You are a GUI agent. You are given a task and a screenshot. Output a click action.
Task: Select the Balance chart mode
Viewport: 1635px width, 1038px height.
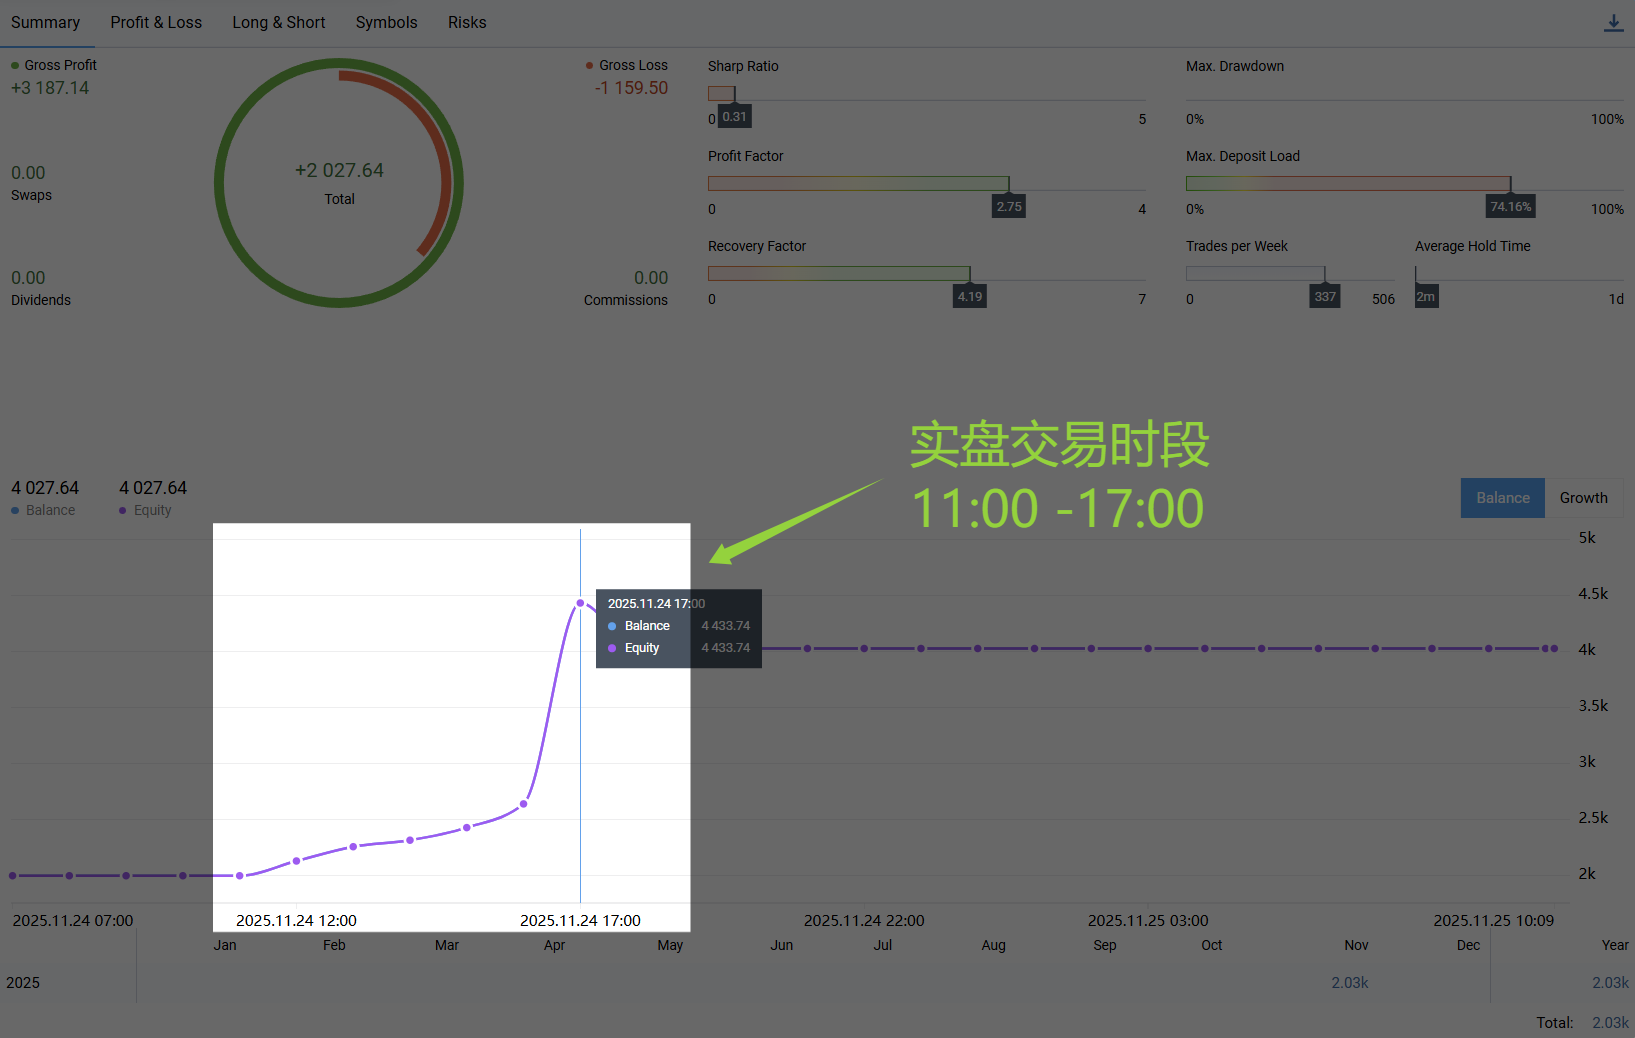tap(1502, 498)
